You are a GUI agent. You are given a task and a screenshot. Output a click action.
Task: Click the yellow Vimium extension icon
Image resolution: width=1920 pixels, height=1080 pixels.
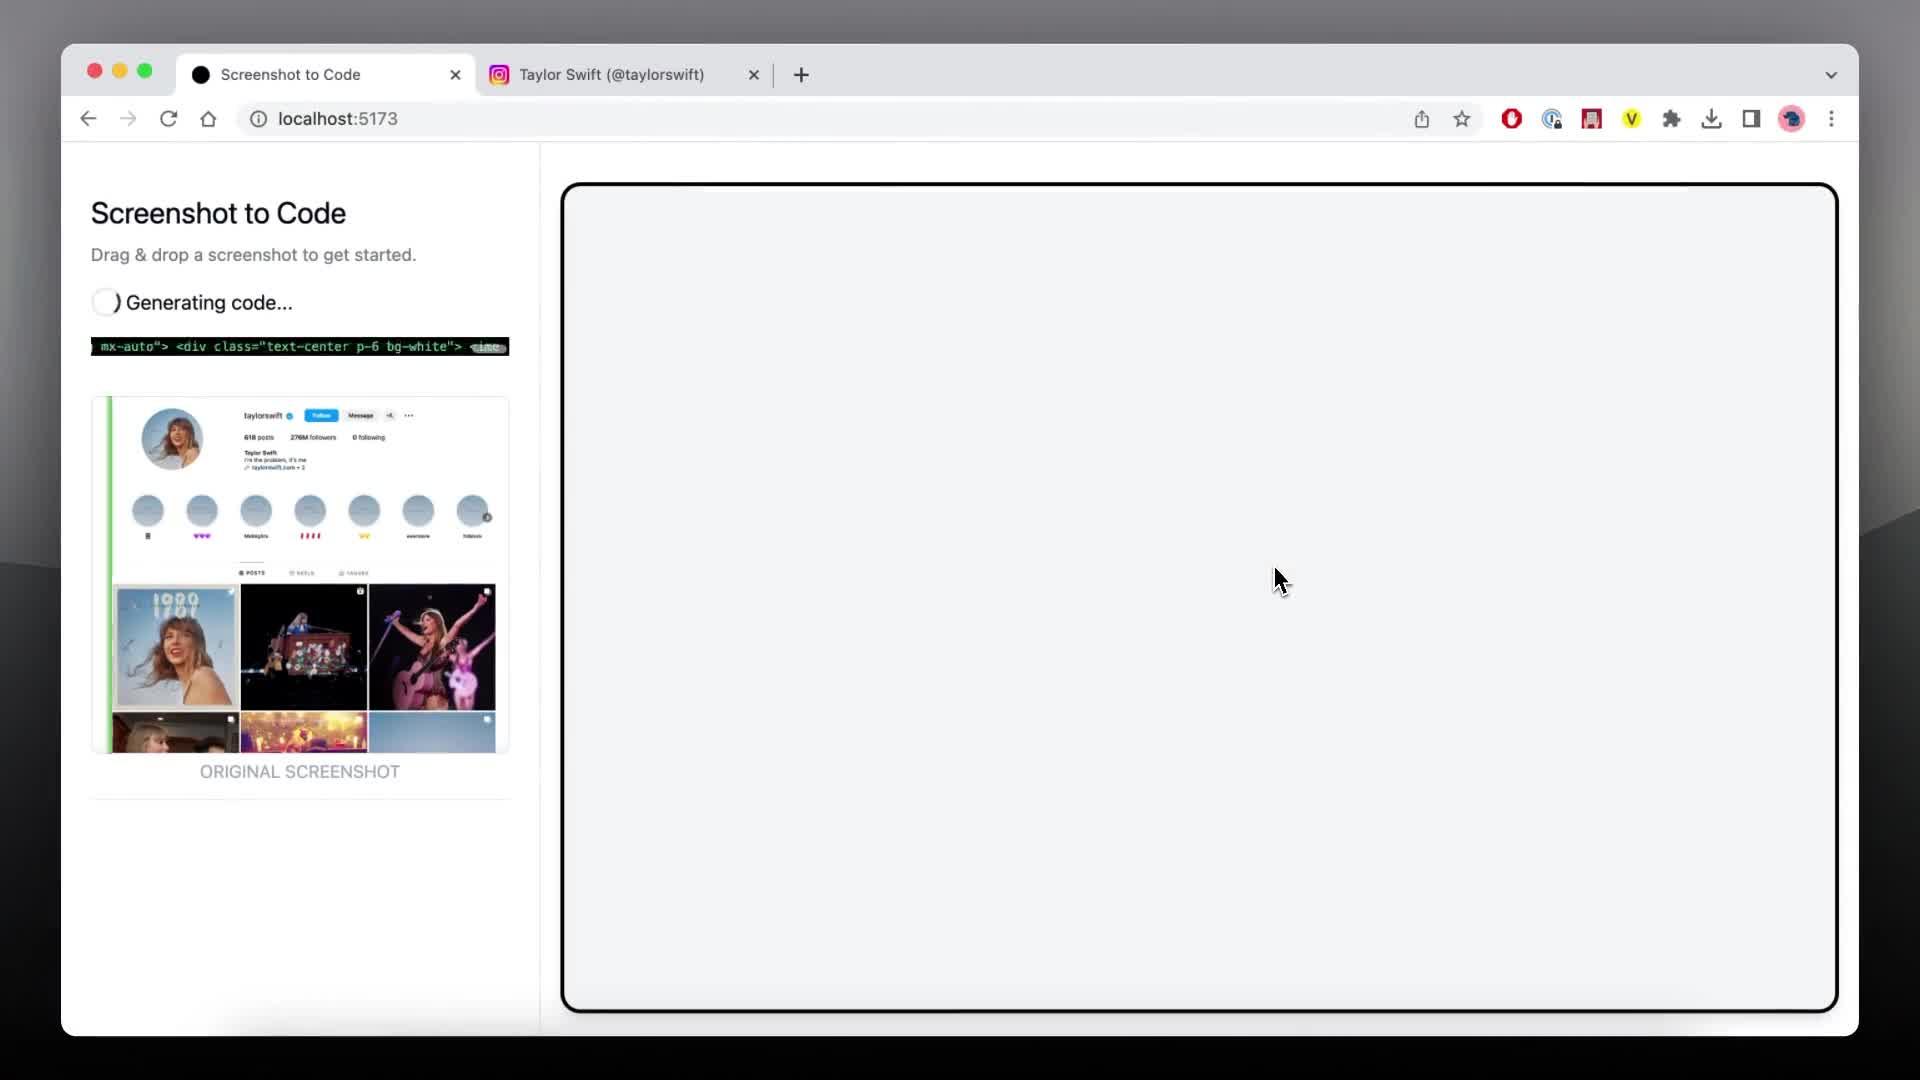coord(1632,118)
